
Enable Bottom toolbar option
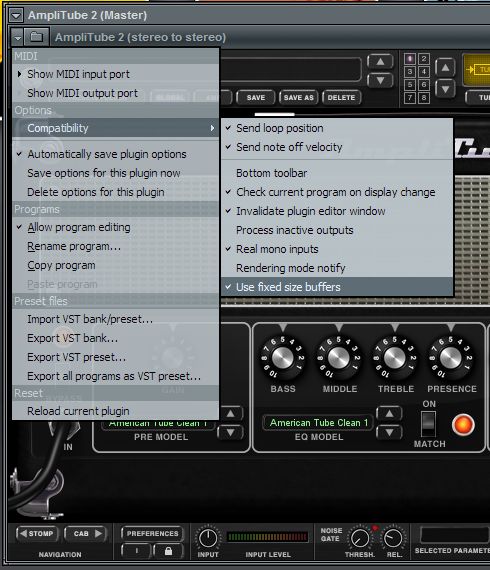337,173
